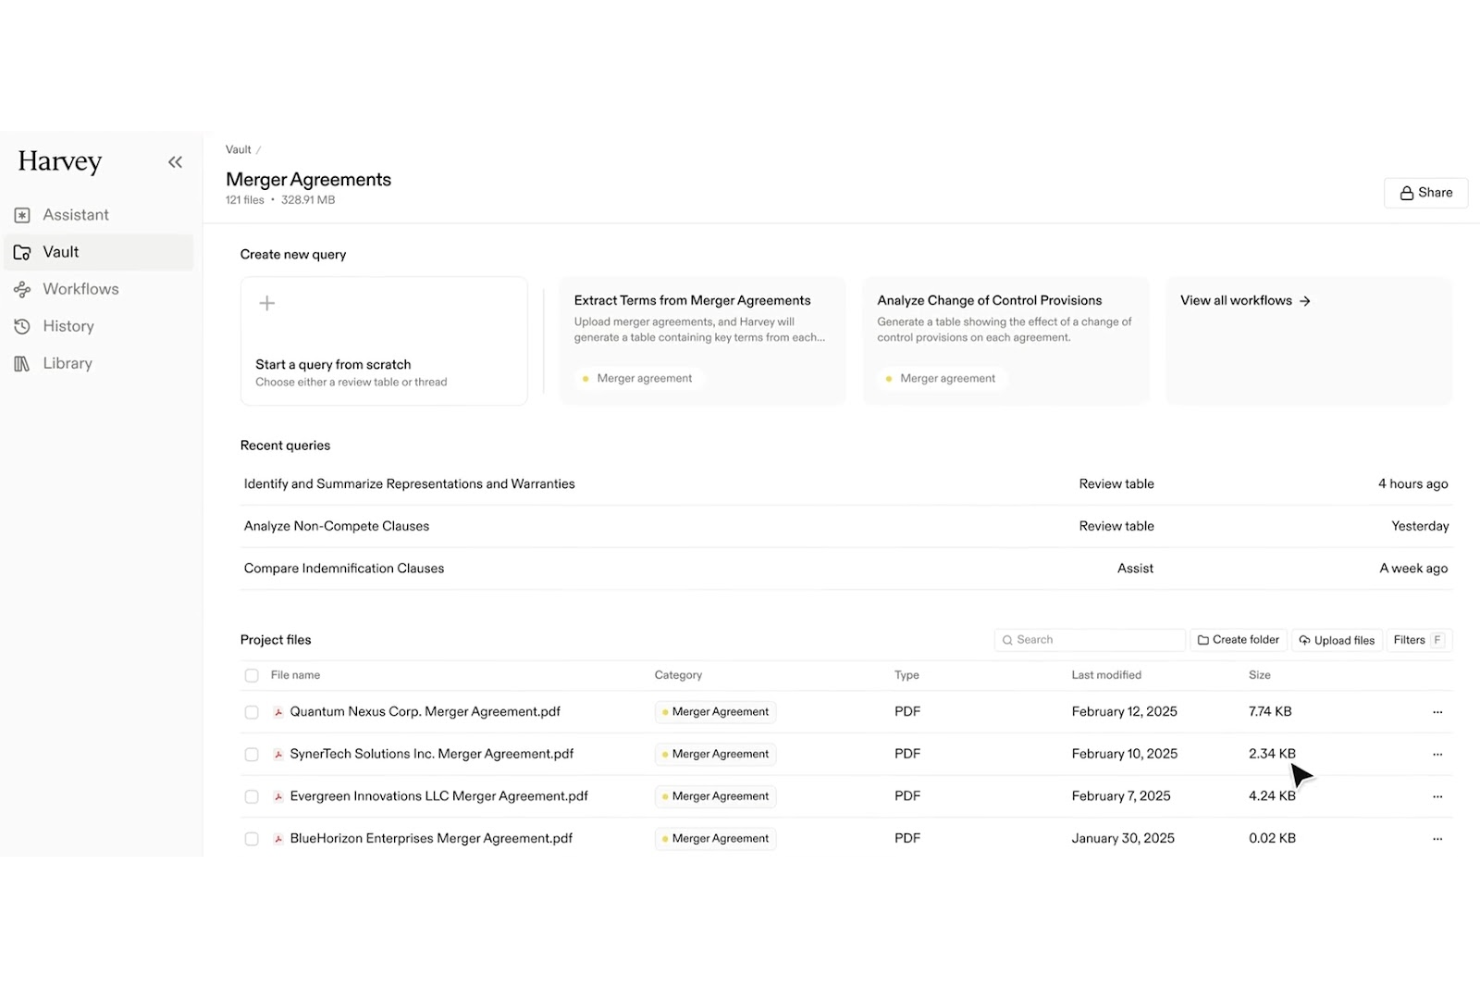1480x987 pixels.
Task: Select the Assistant icon in sidebar
Action: [x=22, y=214]
